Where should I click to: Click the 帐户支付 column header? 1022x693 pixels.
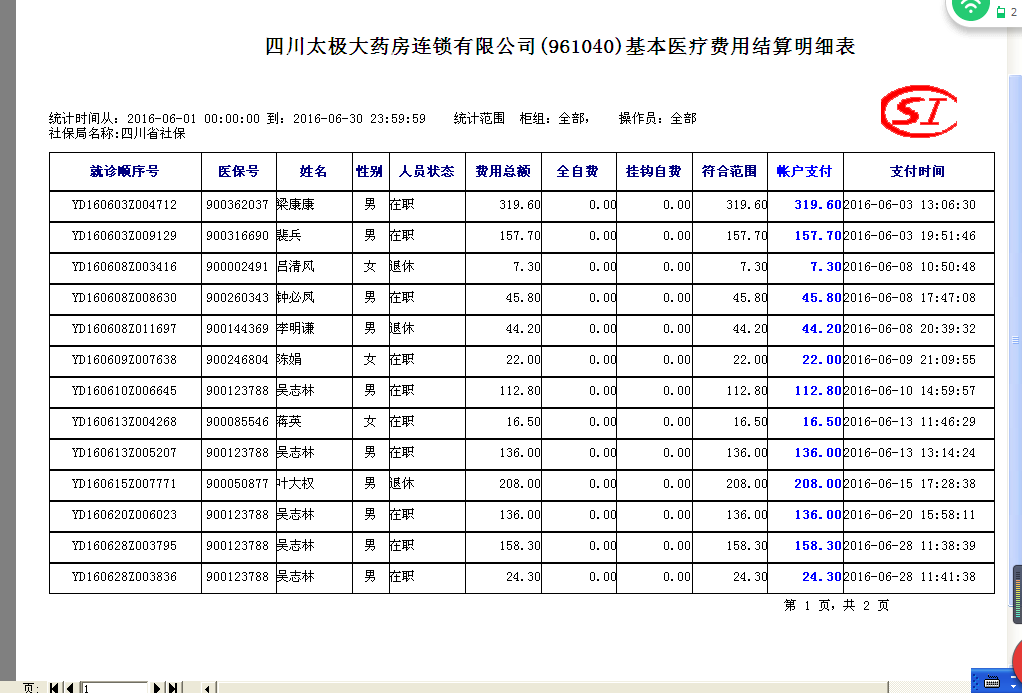point(804,171)
